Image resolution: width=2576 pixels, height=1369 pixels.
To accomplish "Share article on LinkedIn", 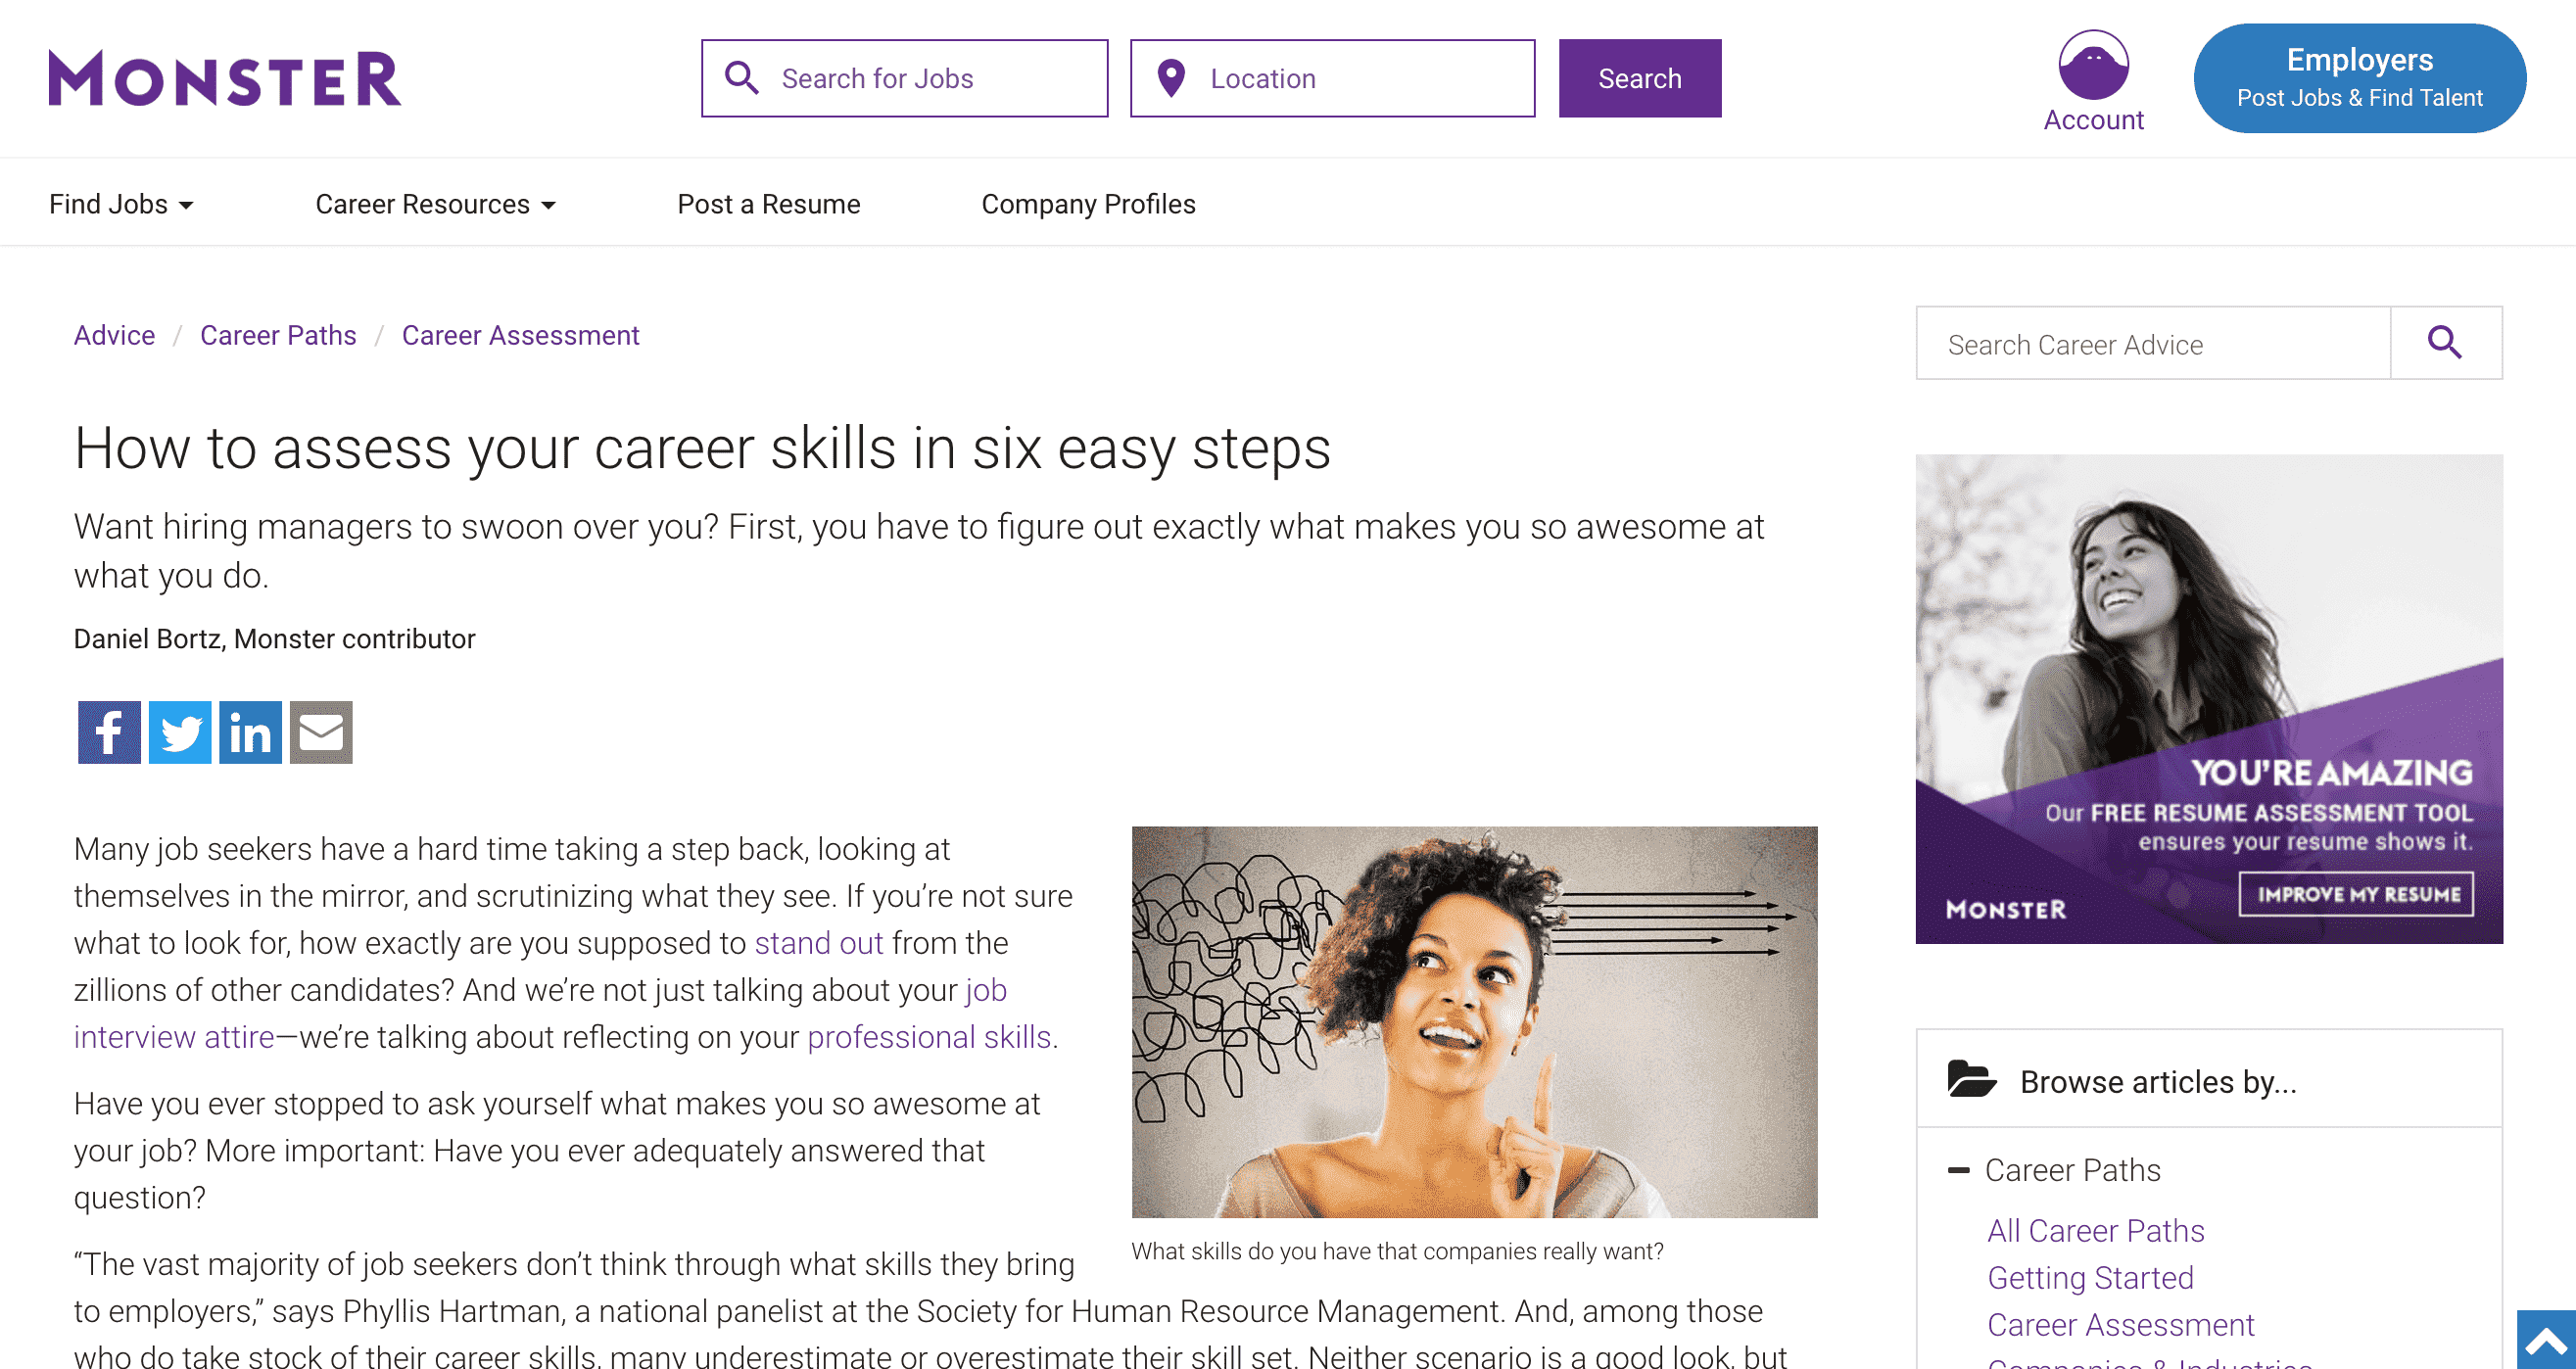I will (250, 732).
